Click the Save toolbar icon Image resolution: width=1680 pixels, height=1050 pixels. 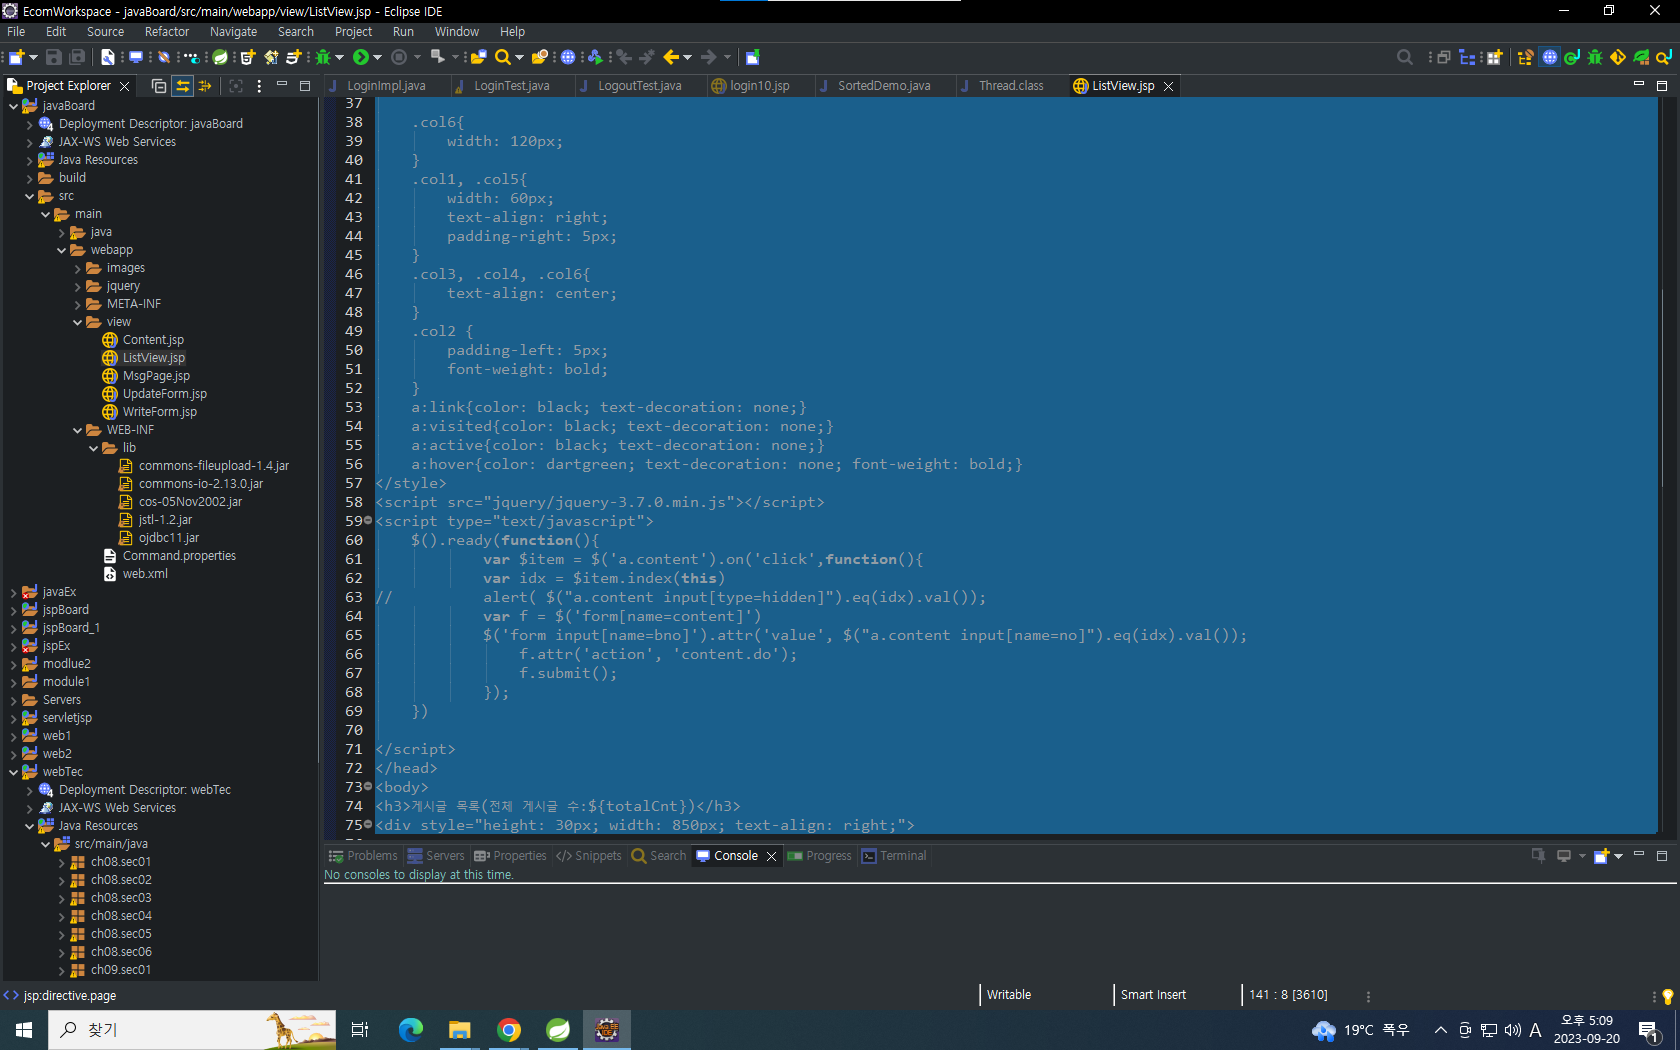54,57
